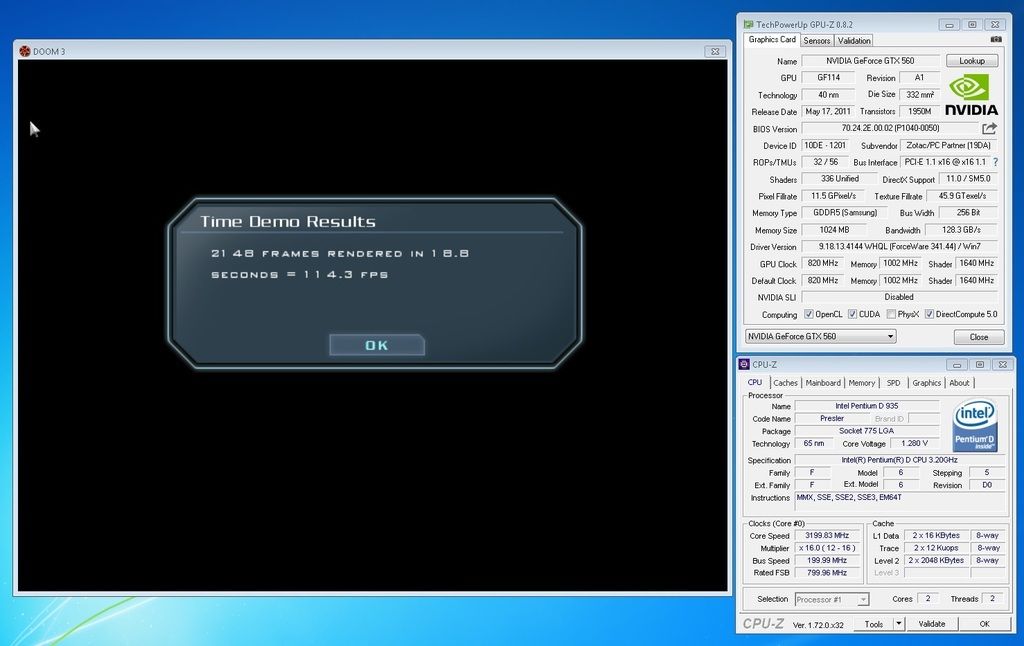Open the About tab in CPU-Z
Viewport: 1024px width, 646px height.
point(959,383)
